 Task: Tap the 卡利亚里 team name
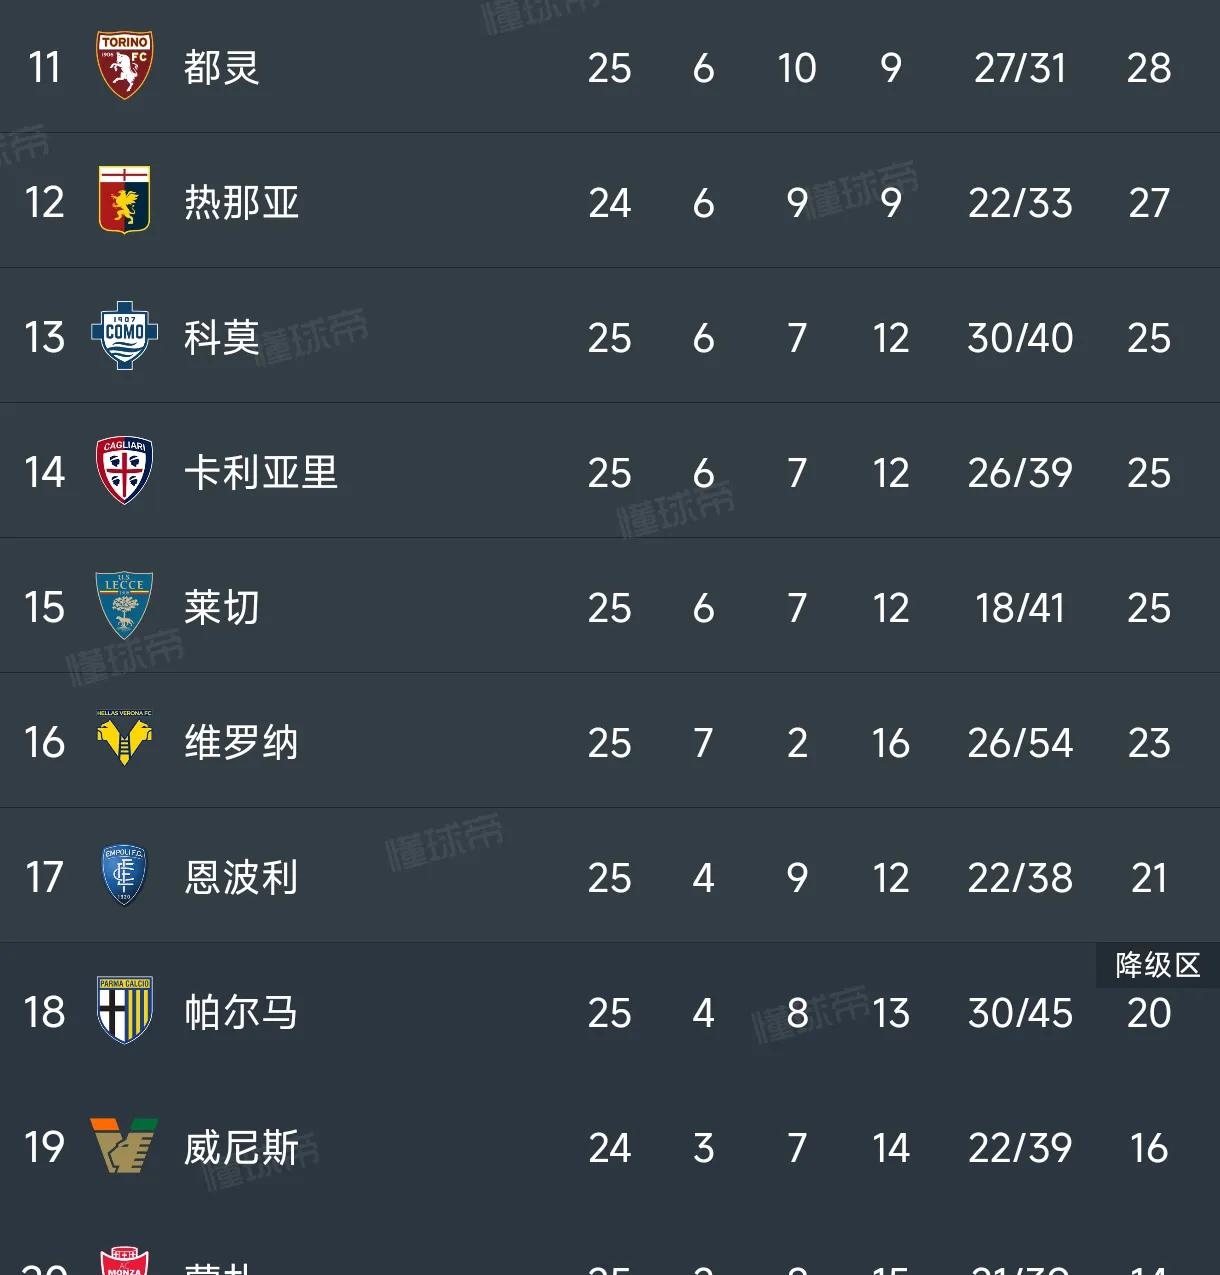(x=260, y=473)
